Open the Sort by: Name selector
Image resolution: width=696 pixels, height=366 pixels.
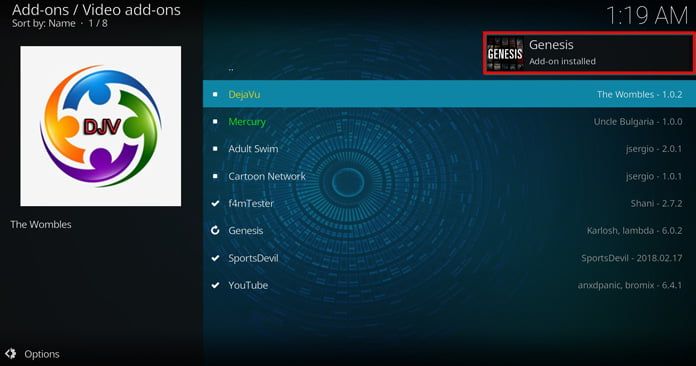click(x=44, y=24)
